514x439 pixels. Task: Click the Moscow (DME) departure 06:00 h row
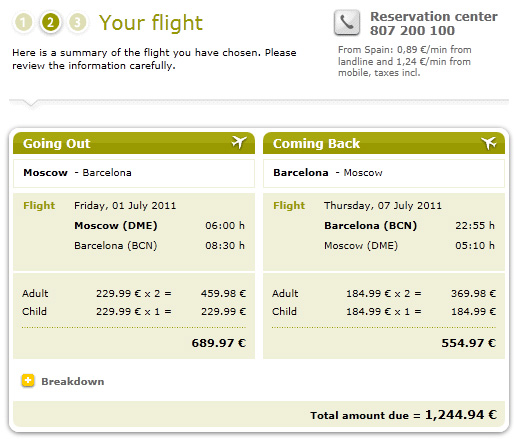coord(159,226)
